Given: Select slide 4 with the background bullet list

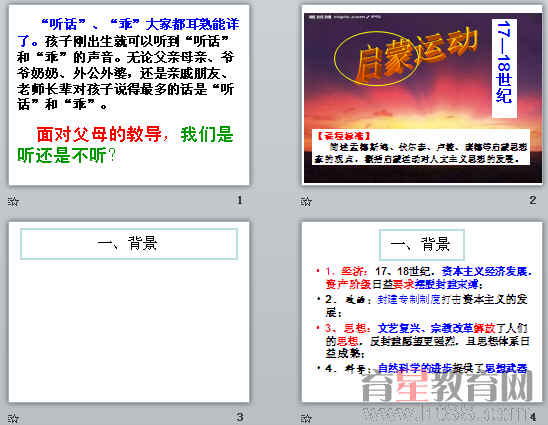Looking at the screenshot, I should pyautogui.click(x=422, y=312).
